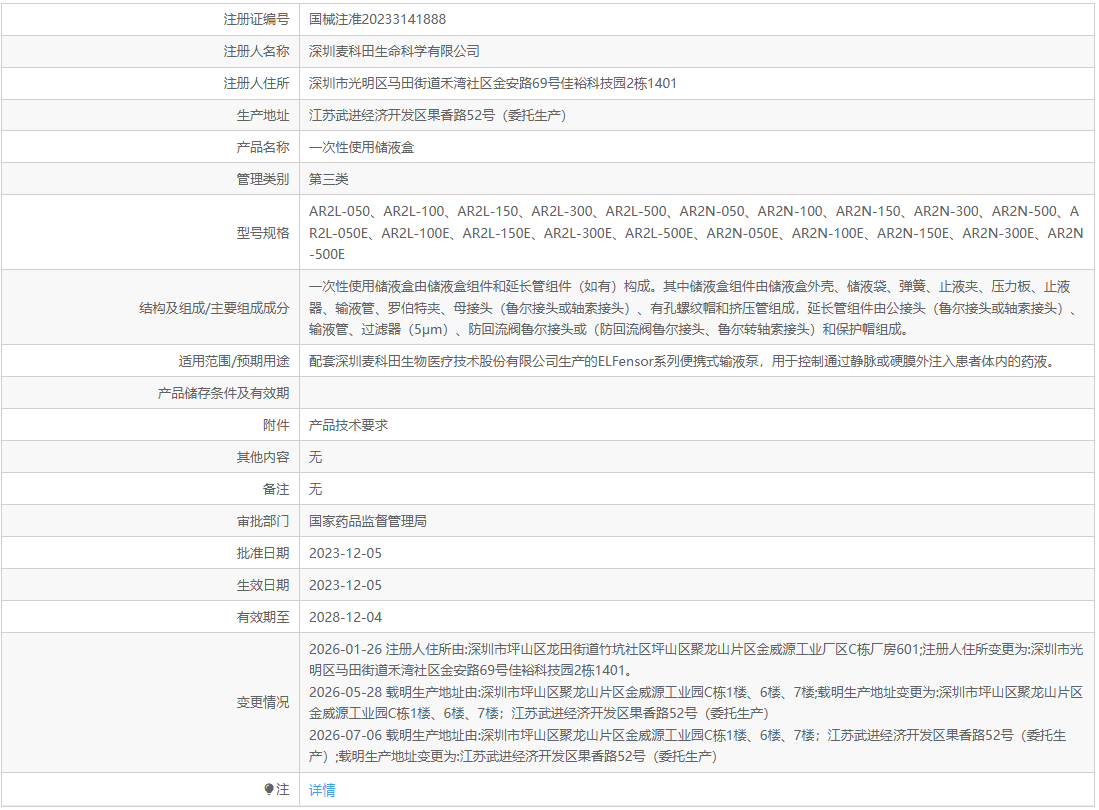Select the 产品技术要求 attachment value
This screenshot has height=810, width=1099.
coord(348,425)
